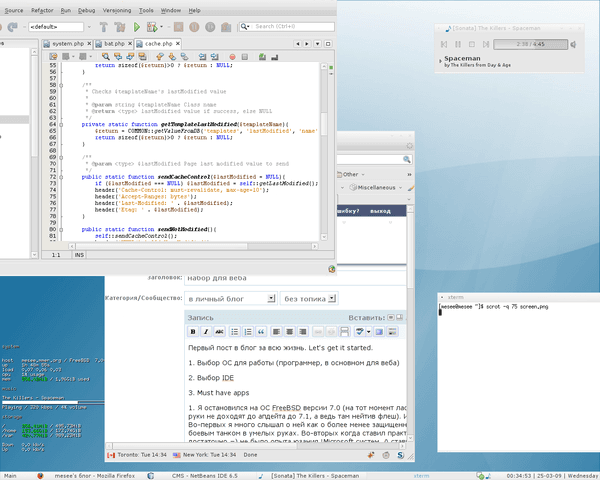Viewport: 600px width, 480px height.
Task: Click the Debug project icon in NetBeans
Action: coord(152,27)
